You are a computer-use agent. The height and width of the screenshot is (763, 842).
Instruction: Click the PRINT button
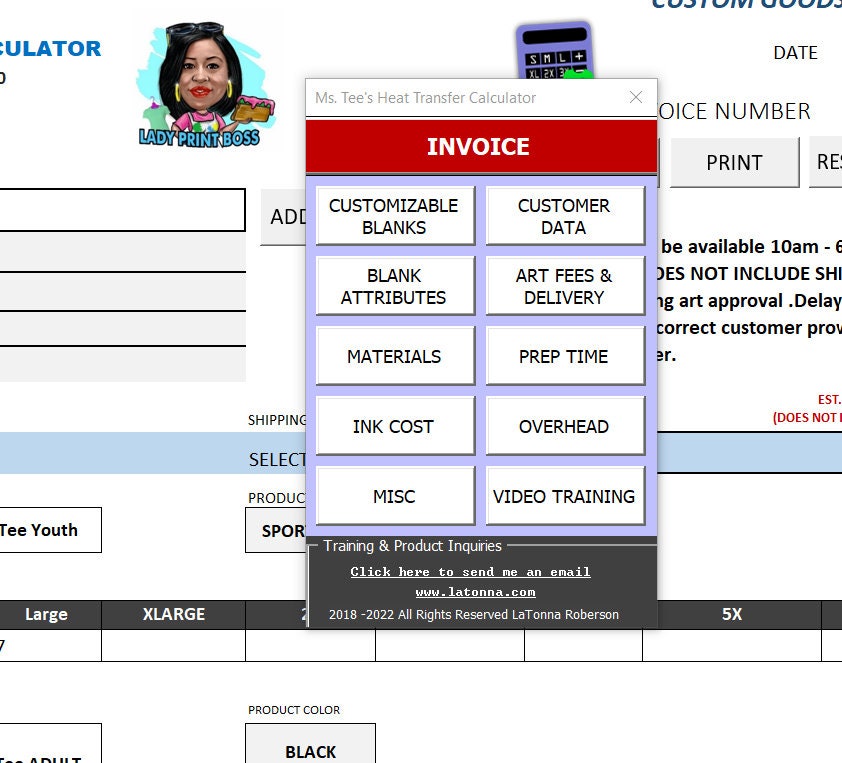[x=734, y=162]
